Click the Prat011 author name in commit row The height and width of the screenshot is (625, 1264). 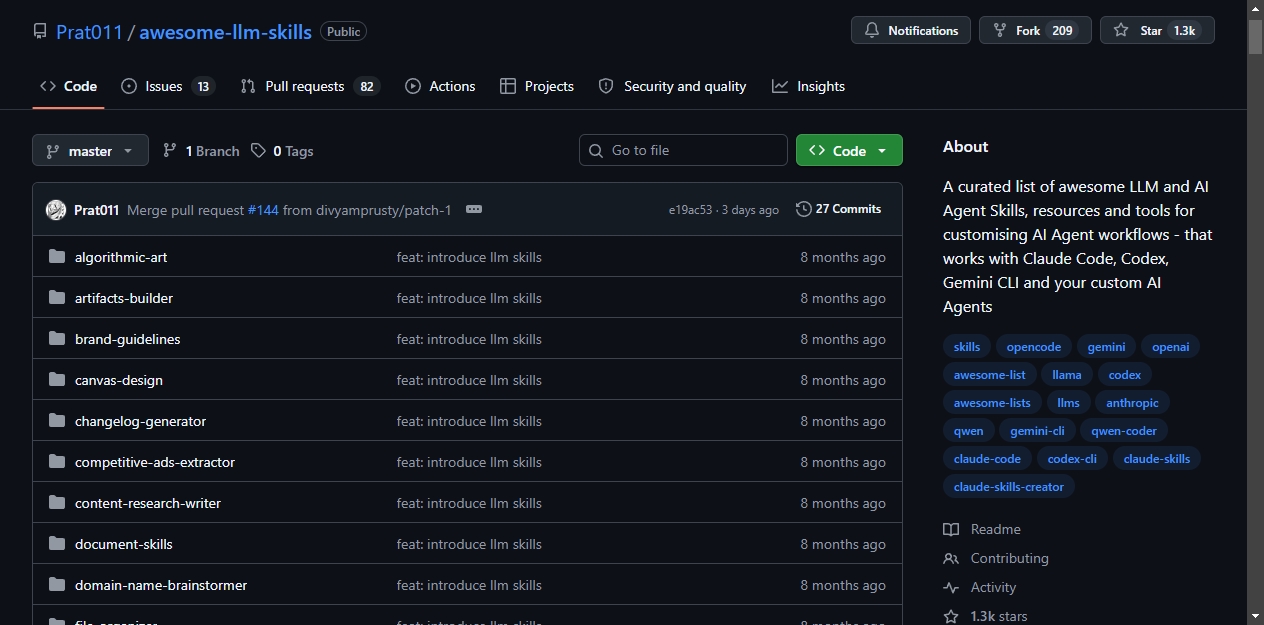(x=97, y=210)
